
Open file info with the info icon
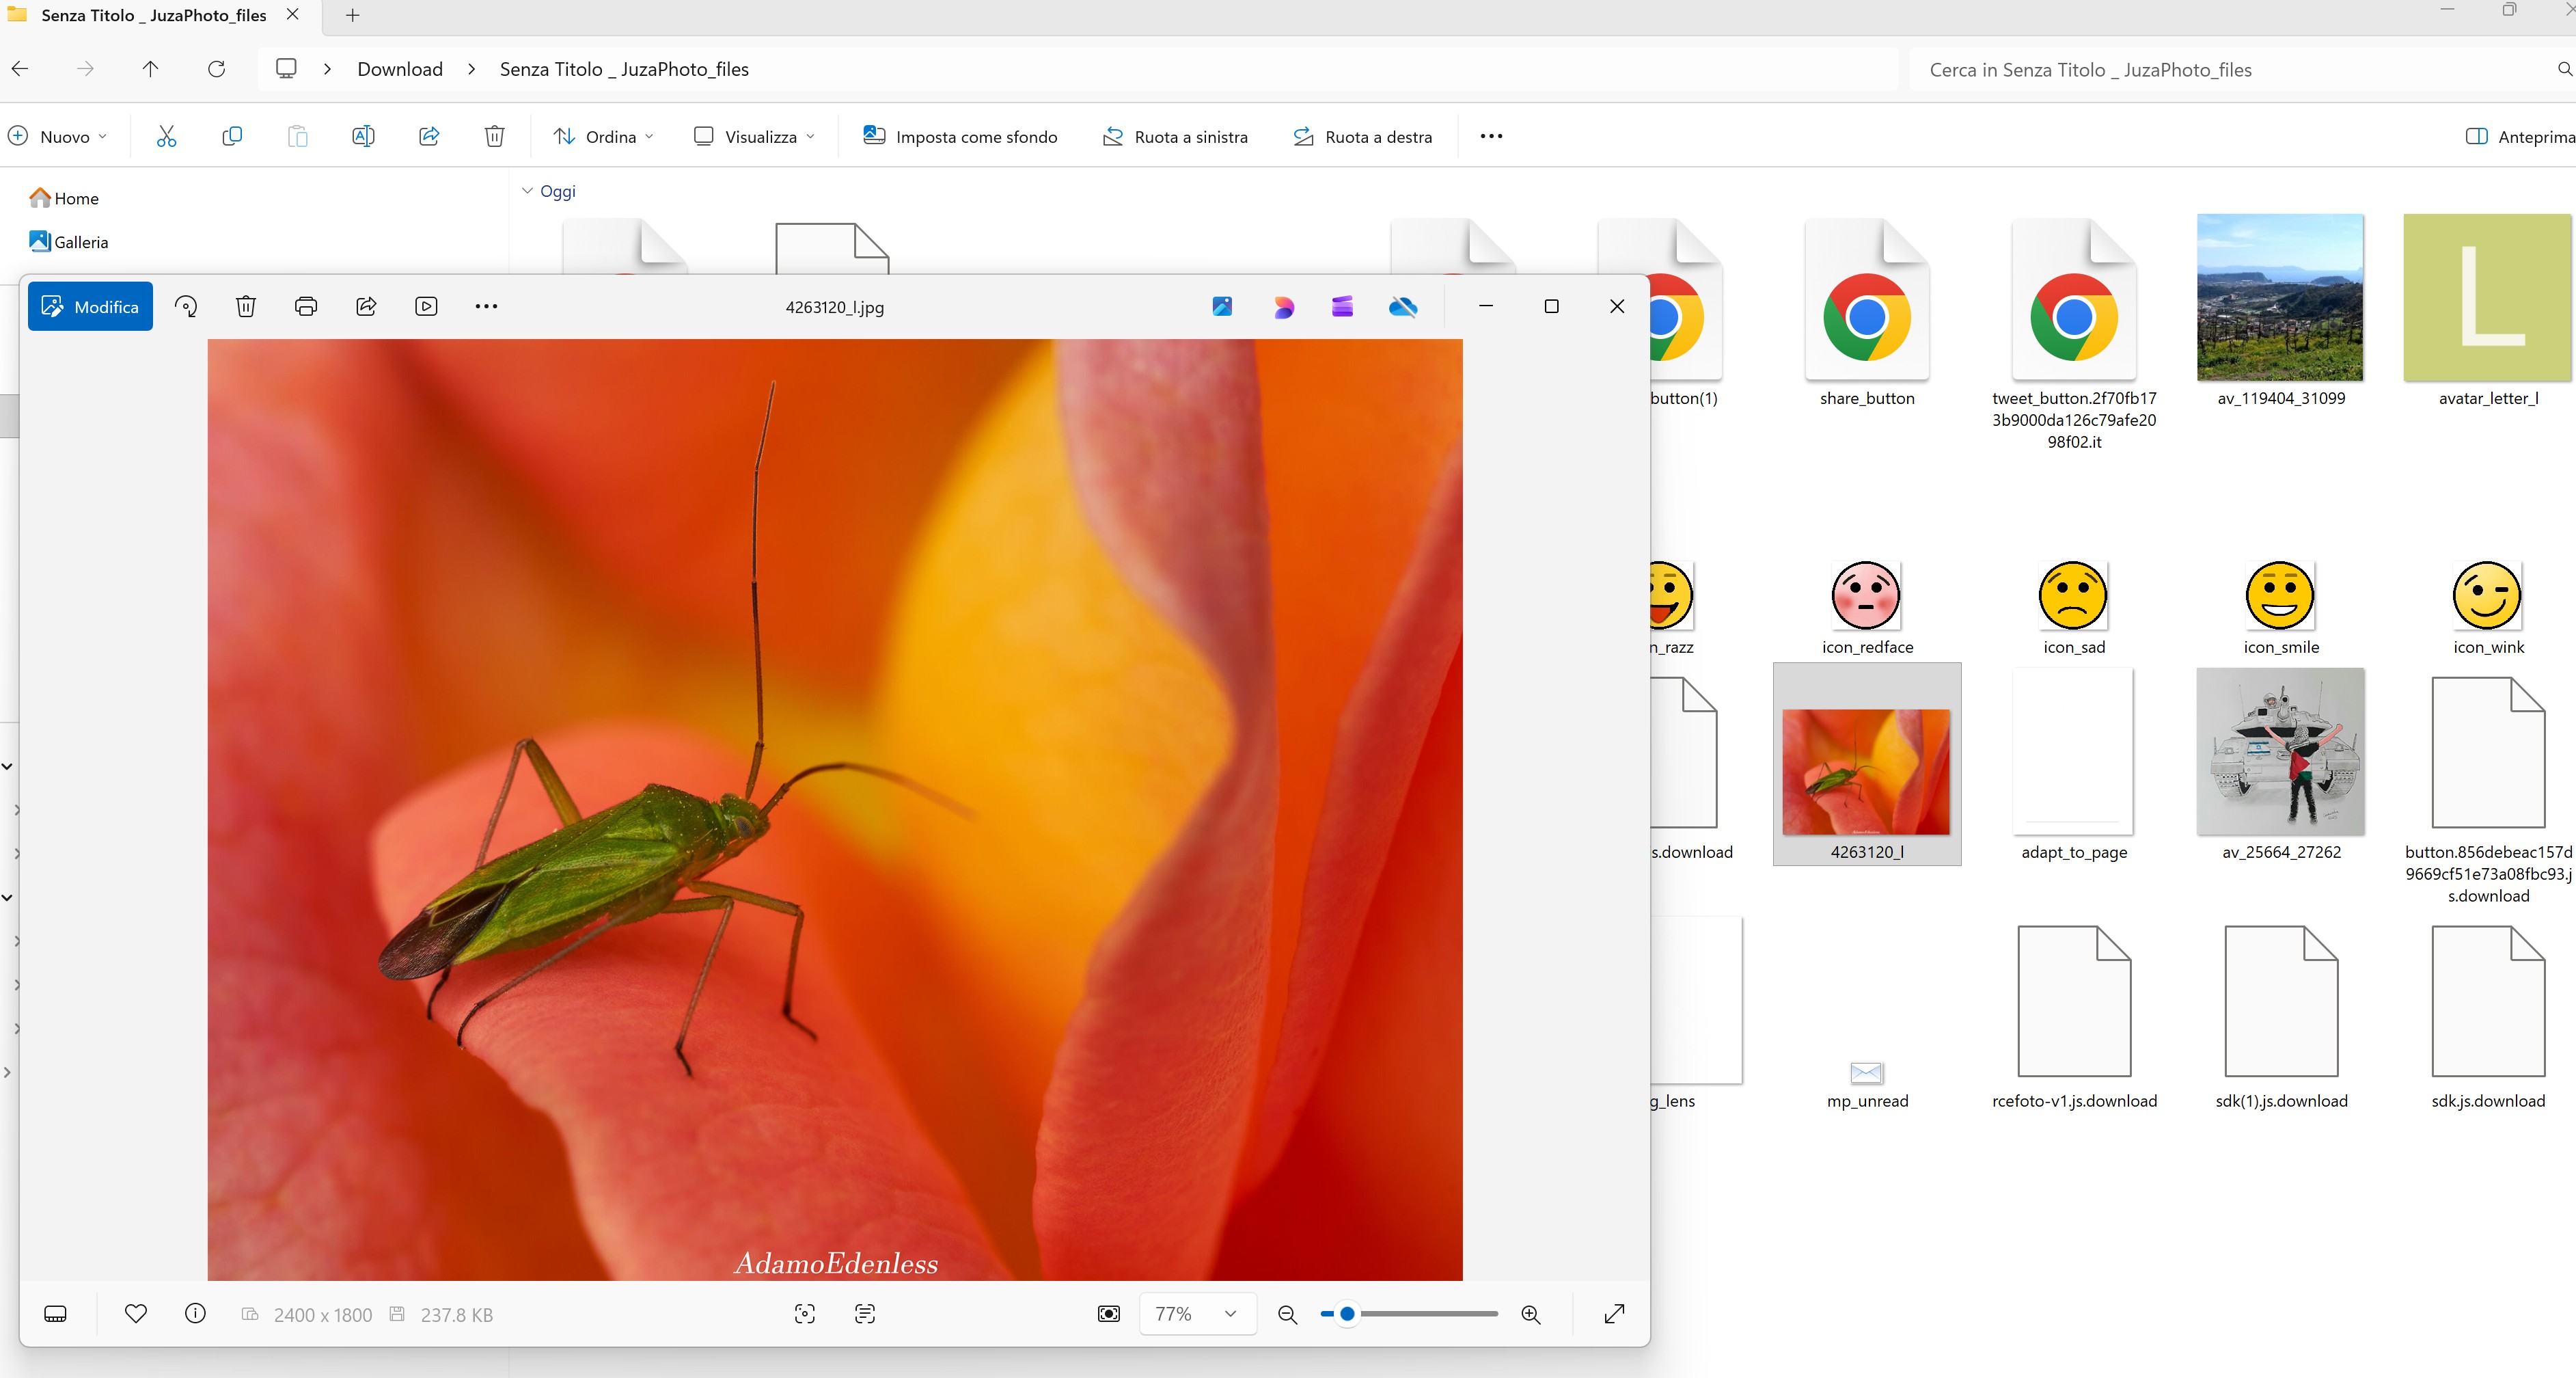pos(195,1313)
